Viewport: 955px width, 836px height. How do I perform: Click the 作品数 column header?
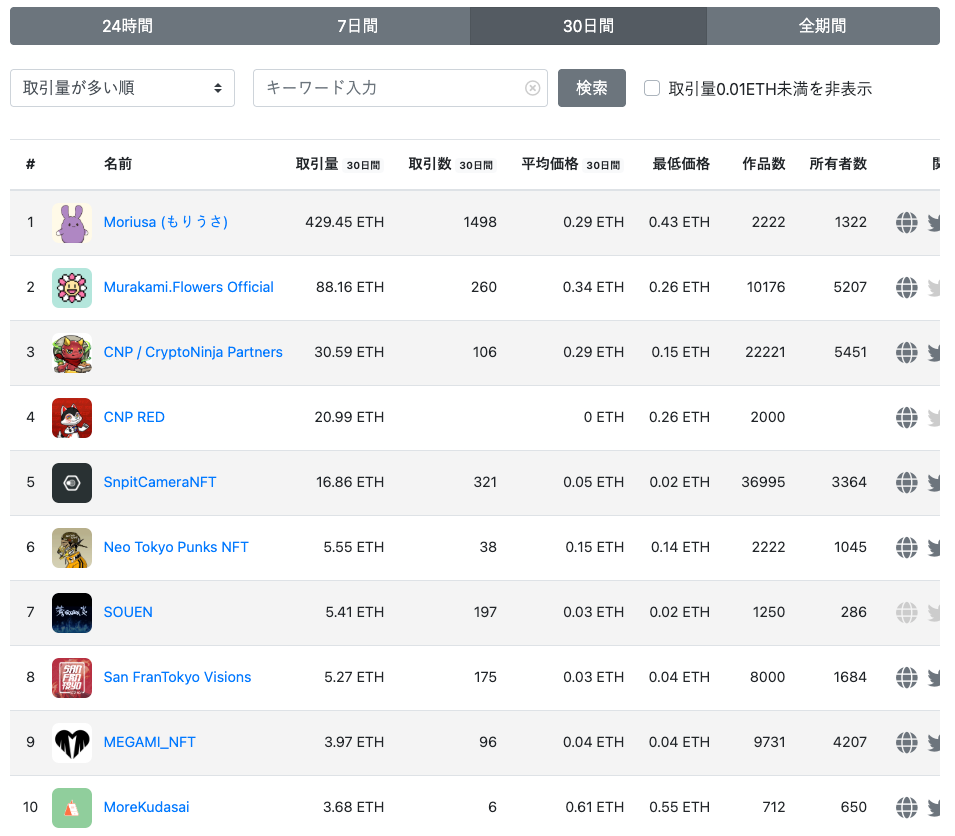[764, 164]
